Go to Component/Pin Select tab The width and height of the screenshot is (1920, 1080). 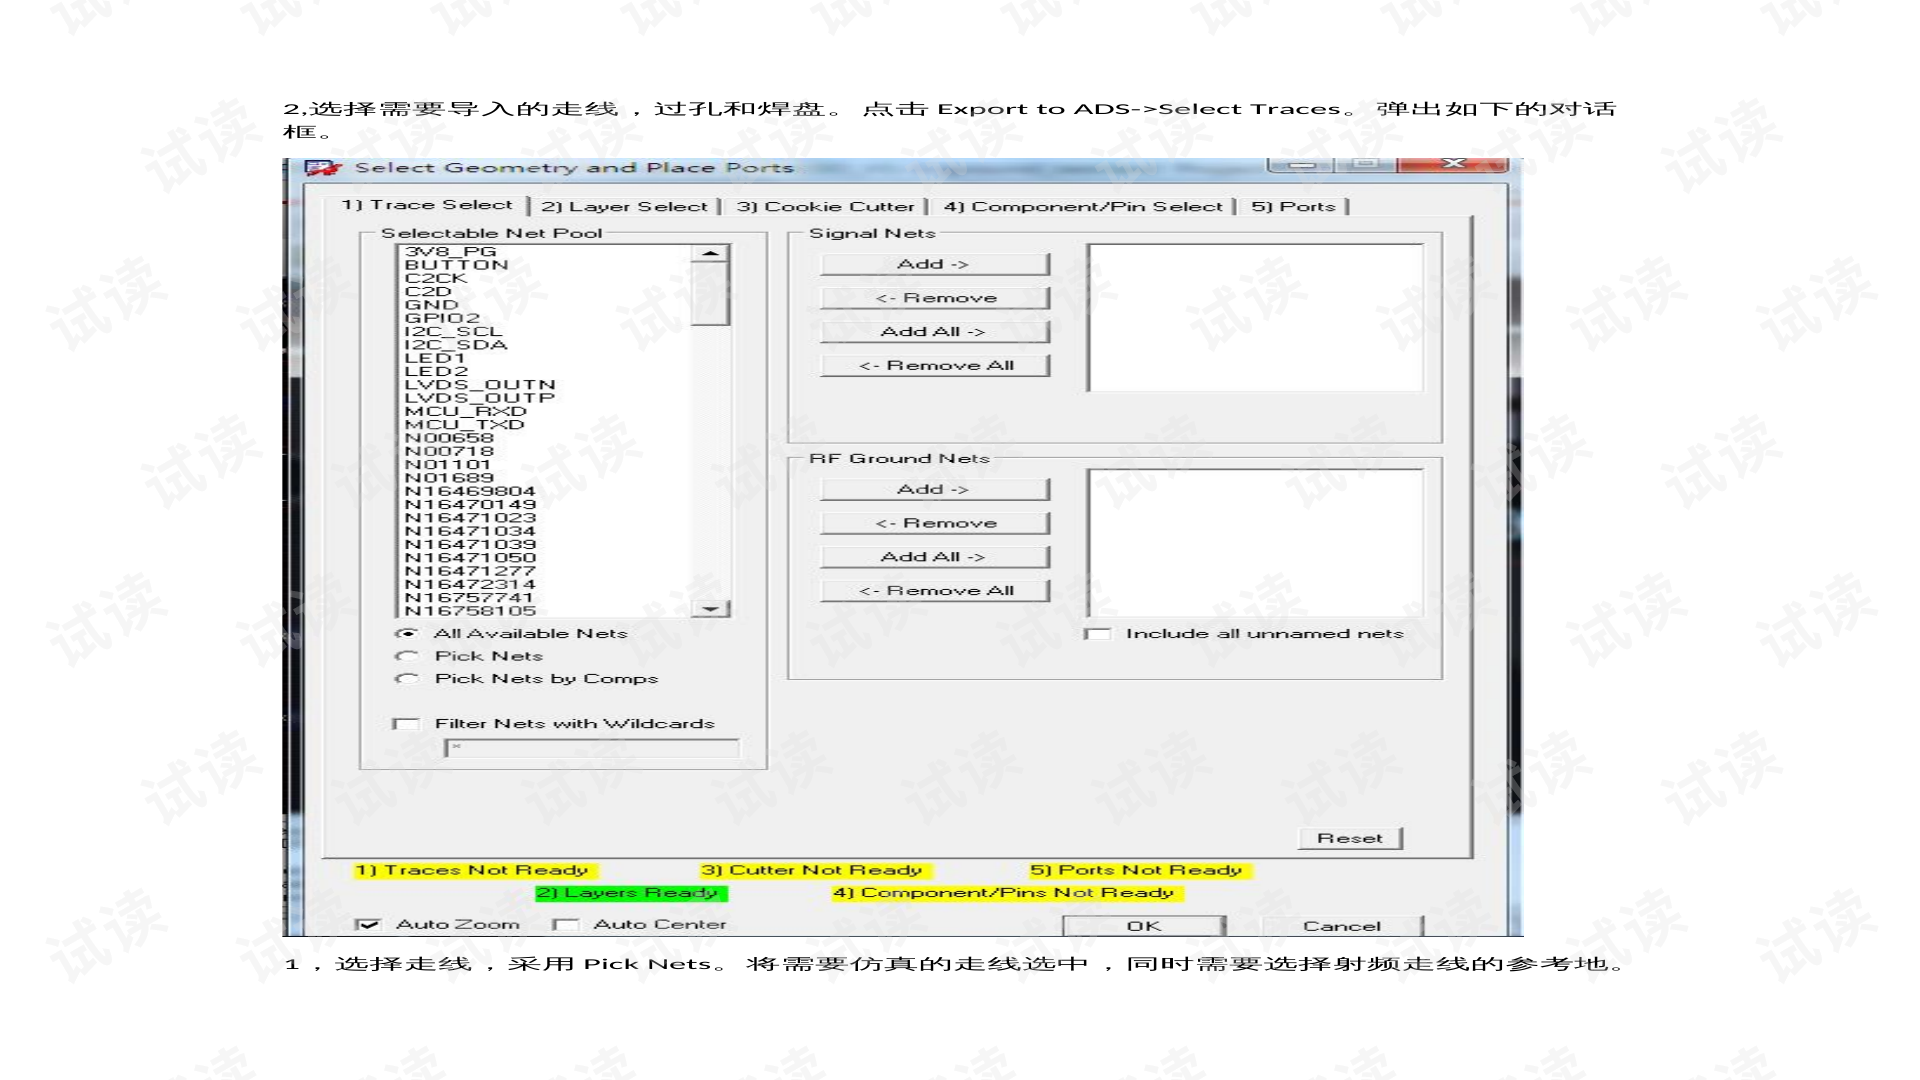point(1083,207)
